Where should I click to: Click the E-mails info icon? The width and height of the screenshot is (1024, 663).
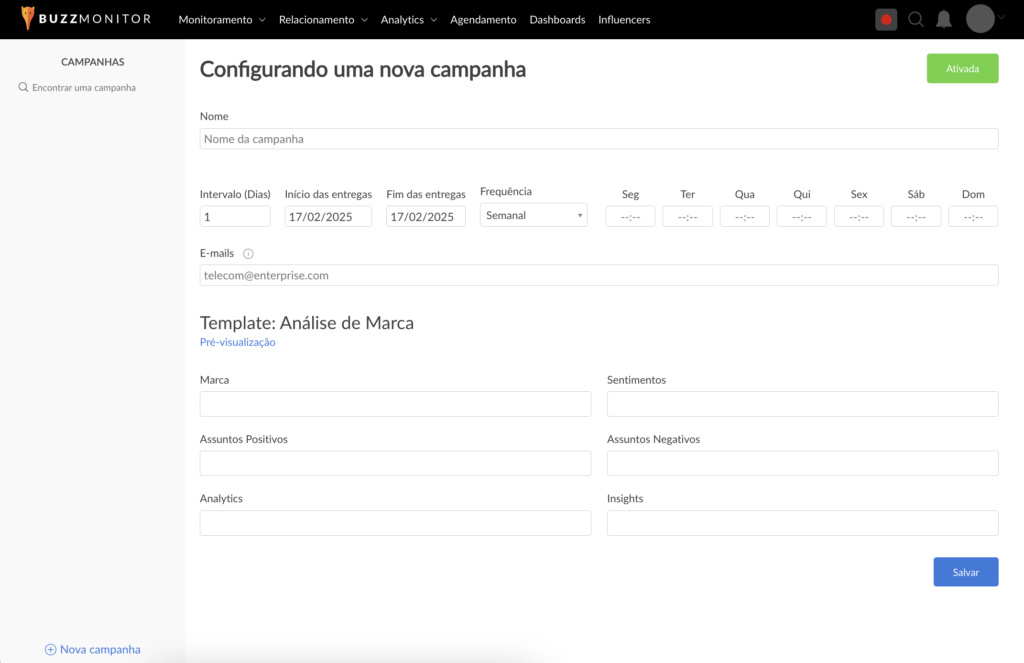click(x=248, y=254)
